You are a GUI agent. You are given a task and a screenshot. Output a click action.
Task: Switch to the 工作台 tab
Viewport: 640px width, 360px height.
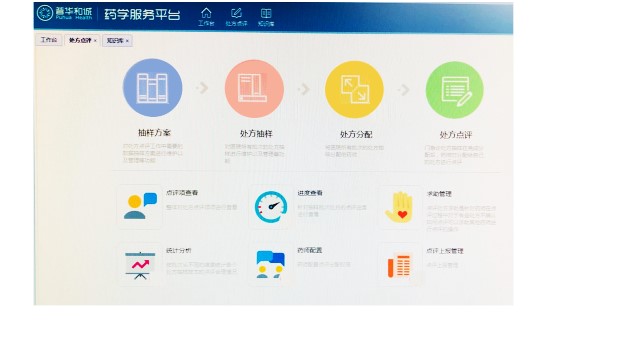point(49,40)
